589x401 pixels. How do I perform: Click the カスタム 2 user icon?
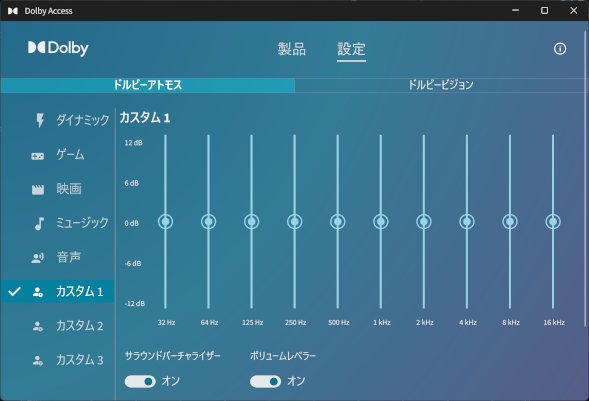pos(38,326)
